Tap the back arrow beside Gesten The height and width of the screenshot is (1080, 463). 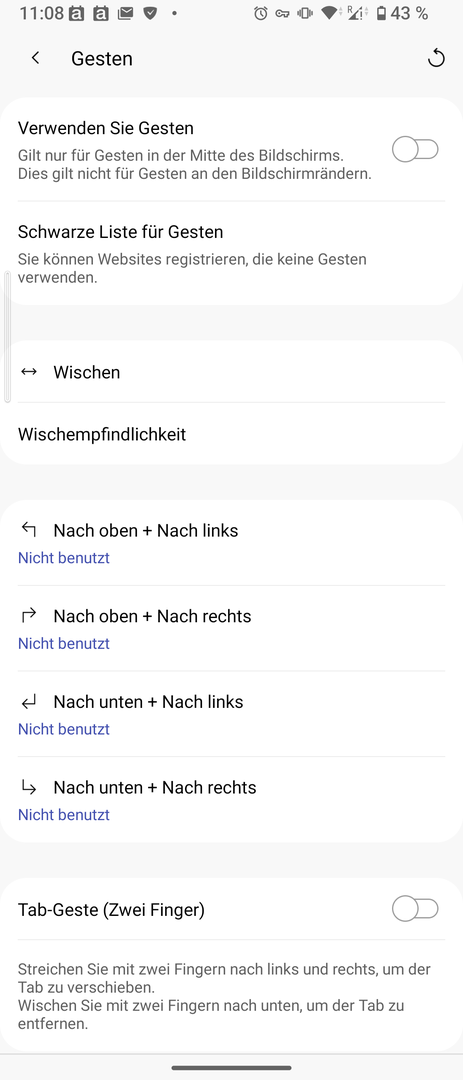point(35,59)
